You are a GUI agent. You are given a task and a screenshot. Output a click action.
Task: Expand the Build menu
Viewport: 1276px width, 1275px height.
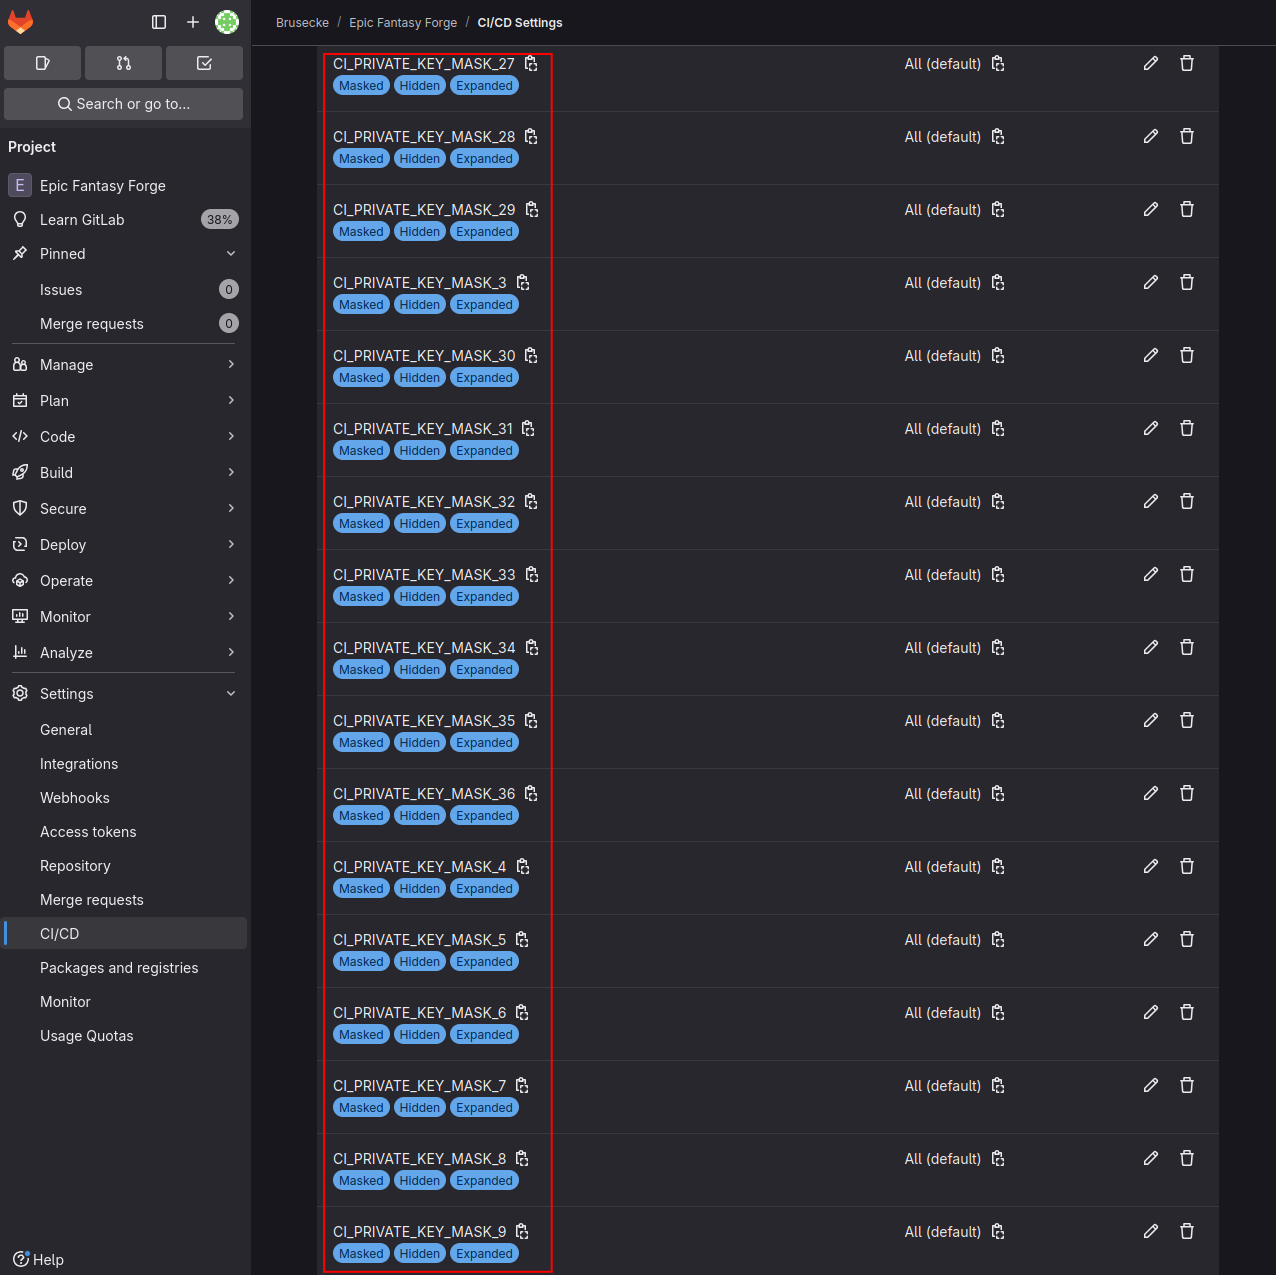coord(125,473)
